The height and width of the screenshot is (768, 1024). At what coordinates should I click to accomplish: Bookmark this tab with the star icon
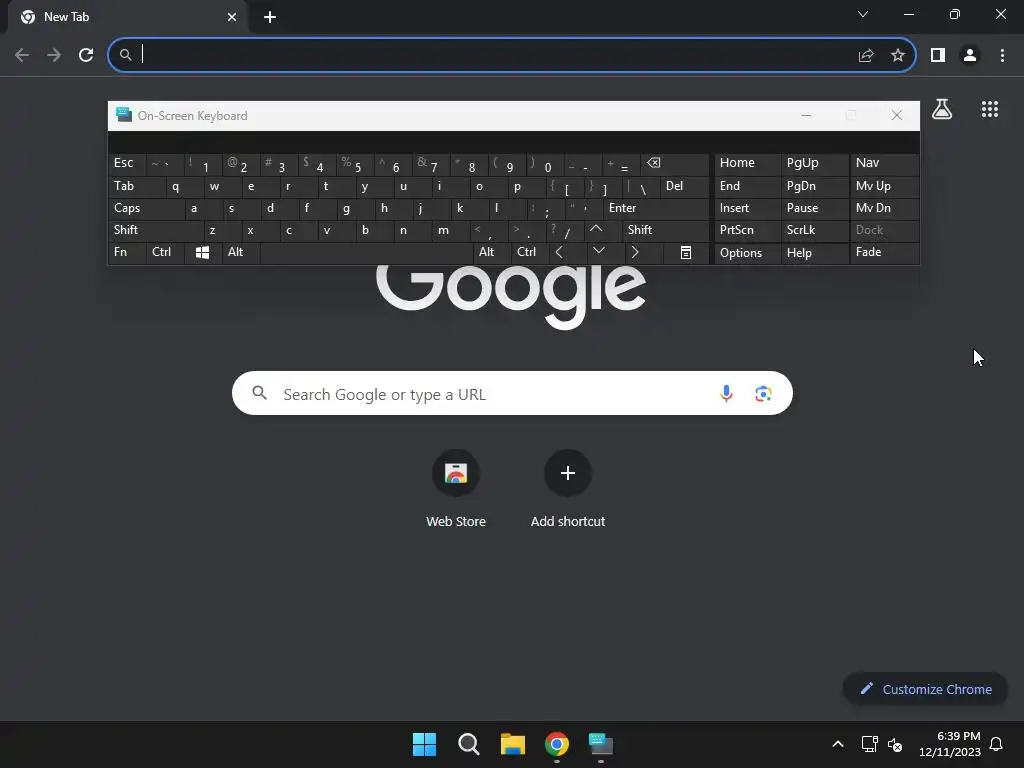898,56
